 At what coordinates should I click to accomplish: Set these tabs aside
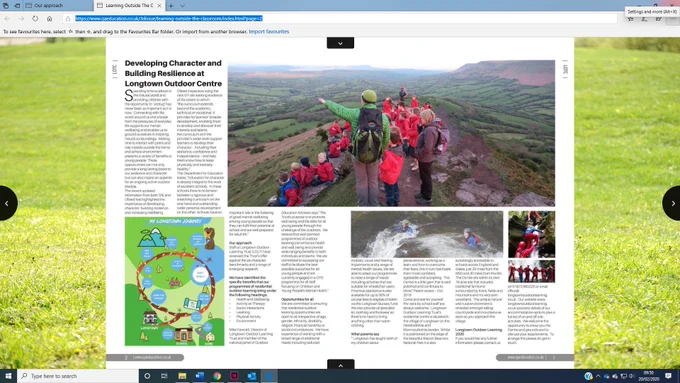17,6
